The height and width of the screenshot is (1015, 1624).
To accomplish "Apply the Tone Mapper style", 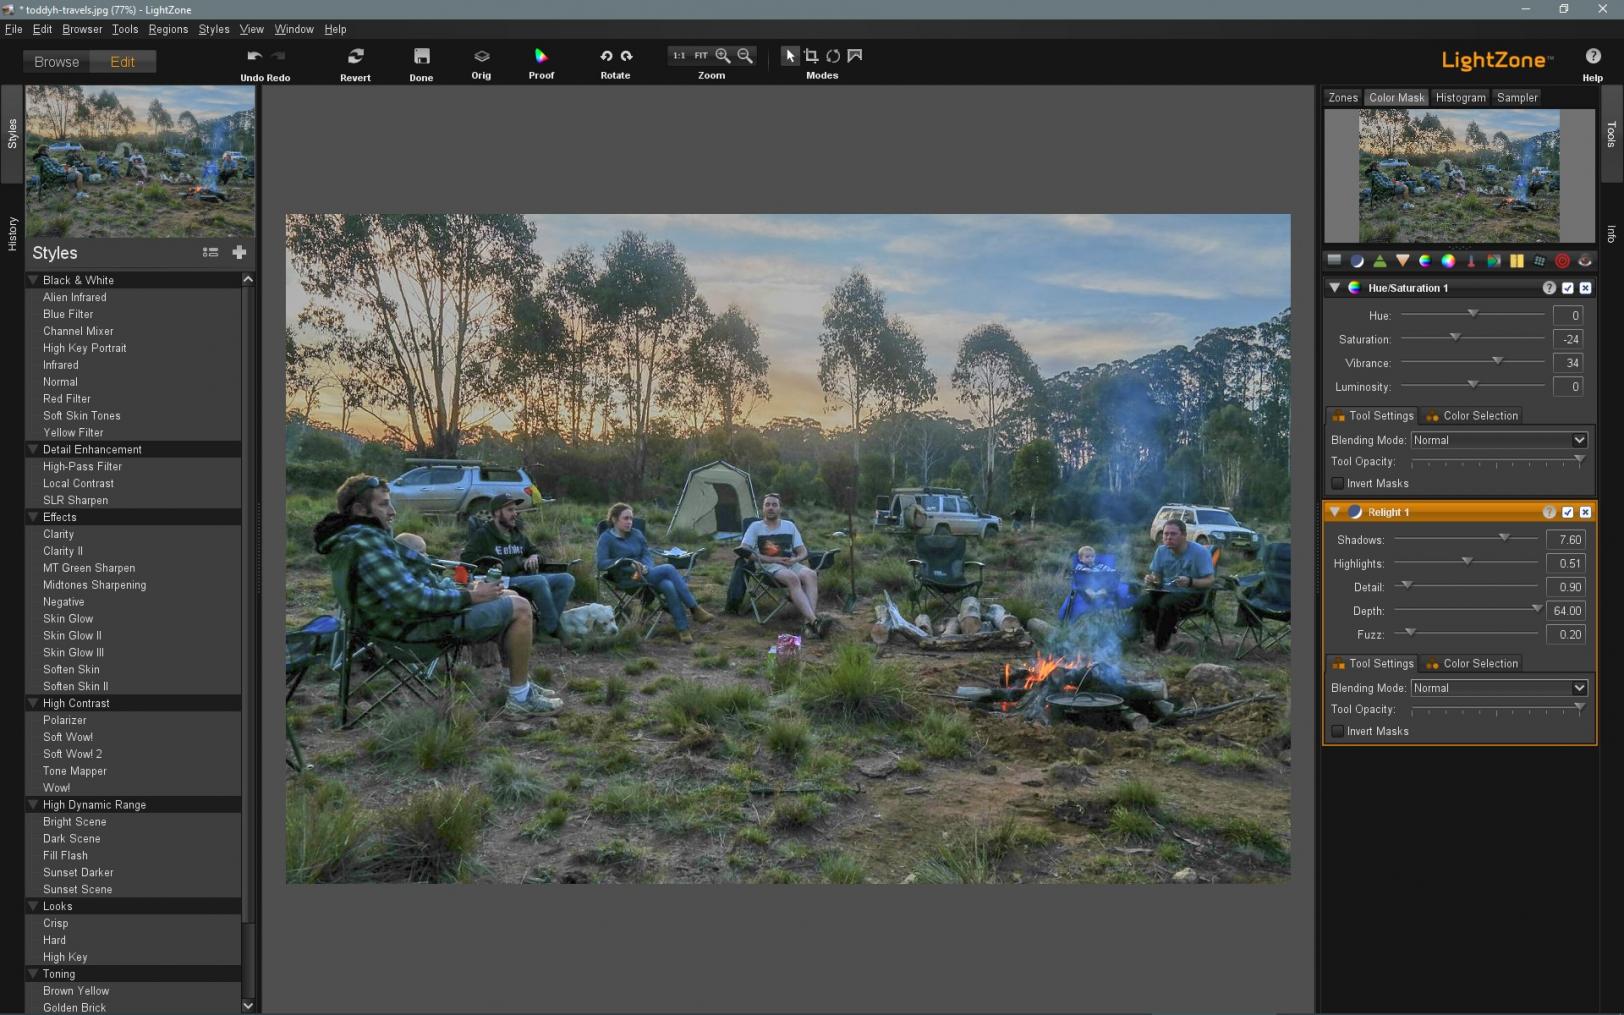I will click(x=75, y=771).
